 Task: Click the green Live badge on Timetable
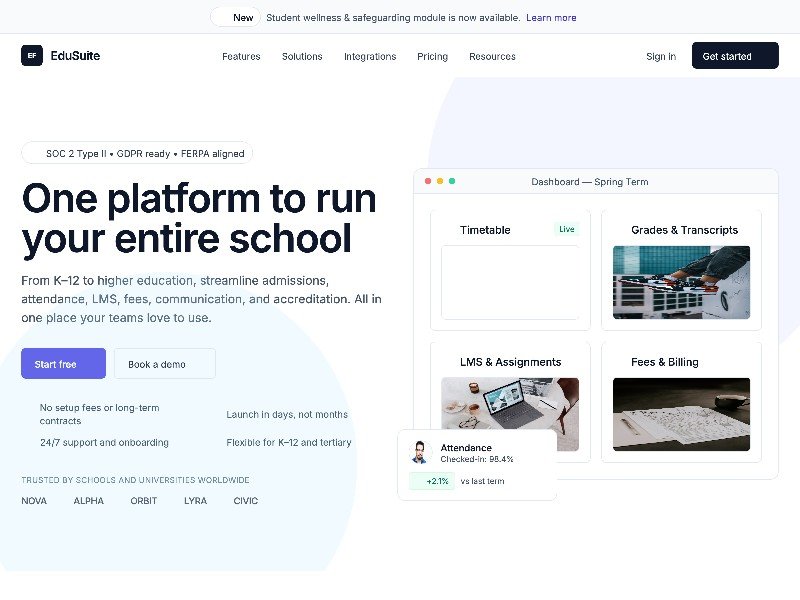(x=566, y=229)
